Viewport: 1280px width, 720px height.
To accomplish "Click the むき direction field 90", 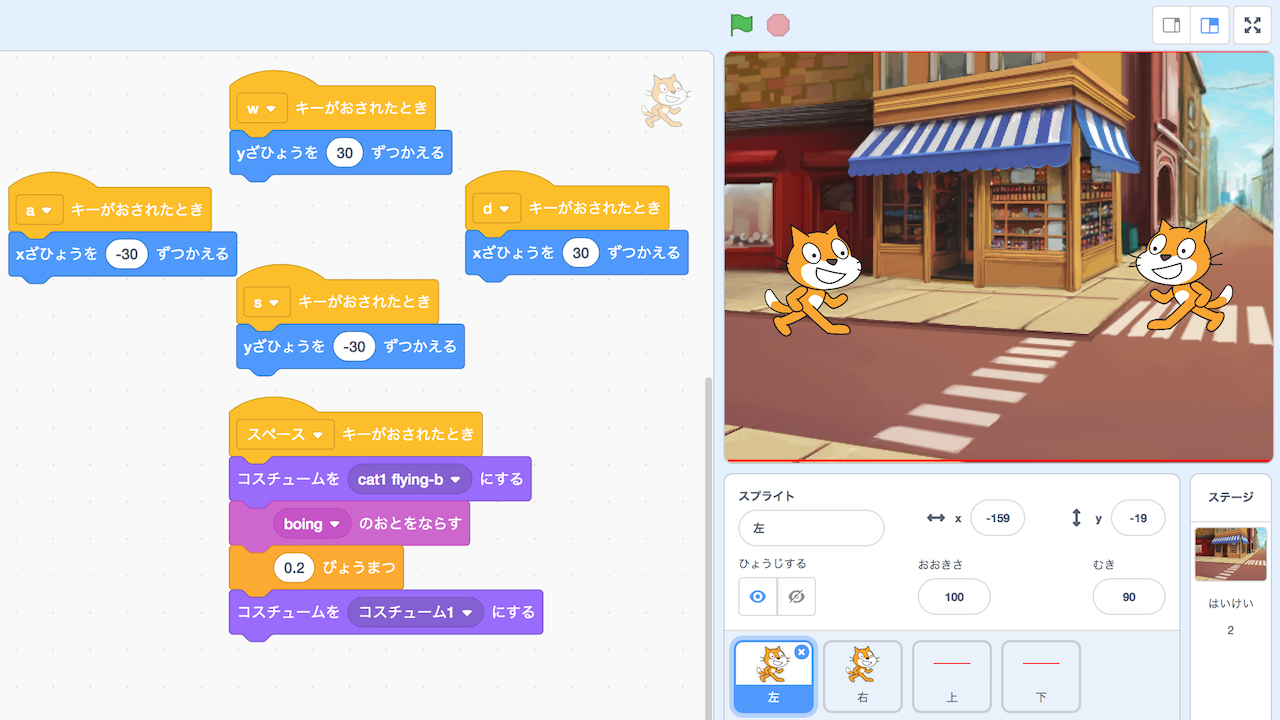I will click(1129, 597).
